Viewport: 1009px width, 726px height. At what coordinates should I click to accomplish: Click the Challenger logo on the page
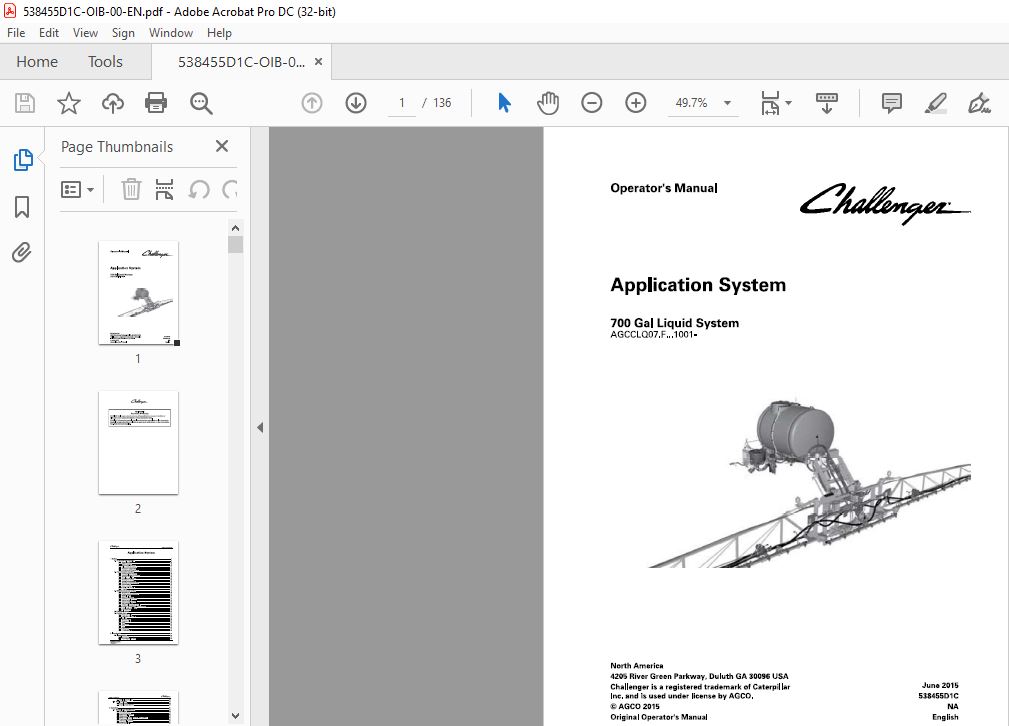click(884, 203)
